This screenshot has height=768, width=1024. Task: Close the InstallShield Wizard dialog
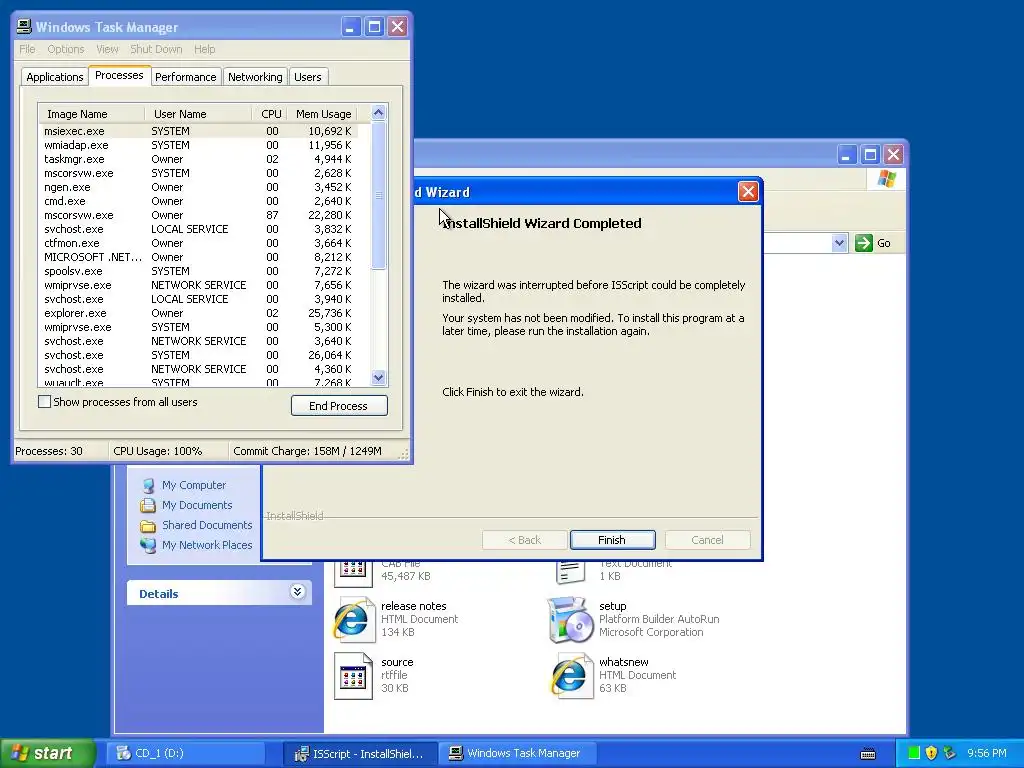point(748,191)
